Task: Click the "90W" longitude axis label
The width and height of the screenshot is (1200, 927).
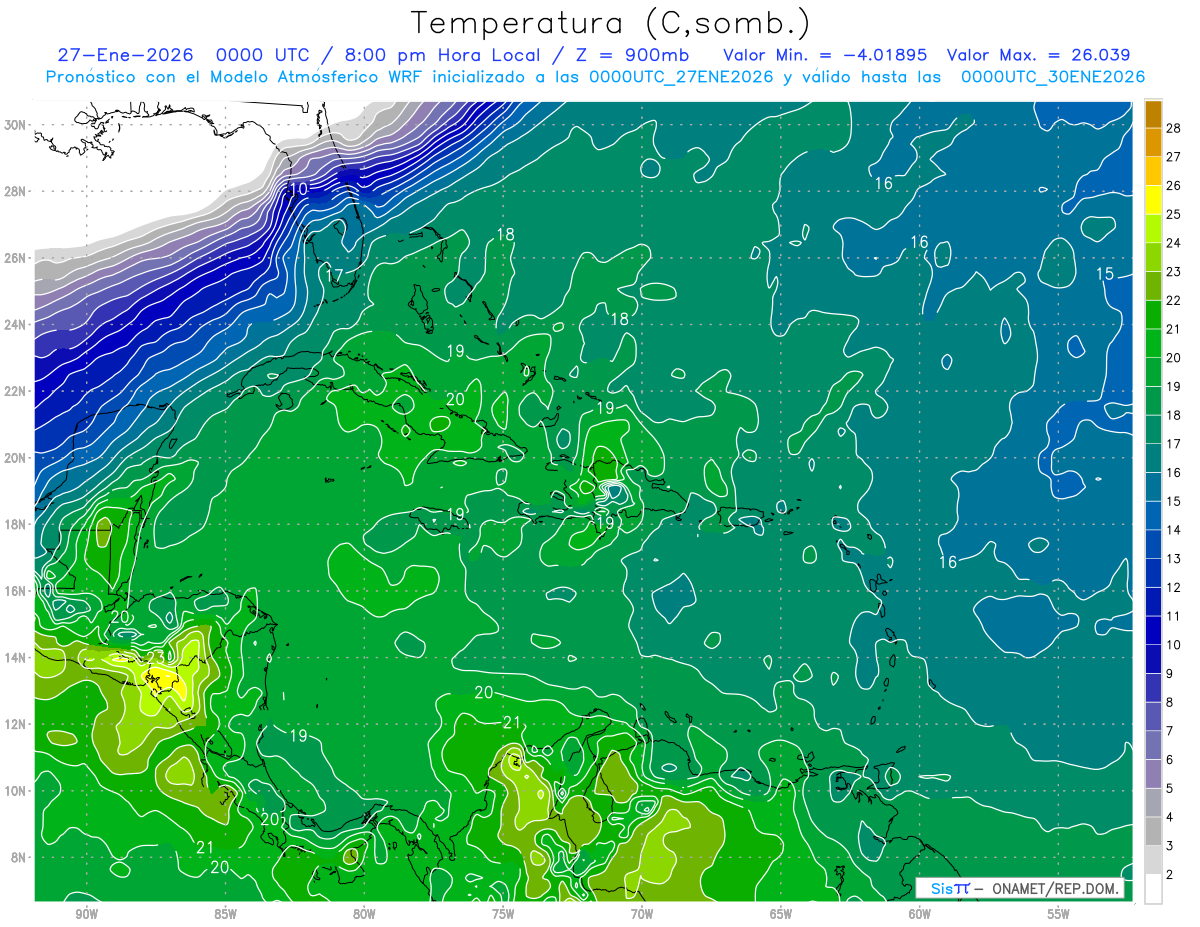Action: tap(86, 914)
